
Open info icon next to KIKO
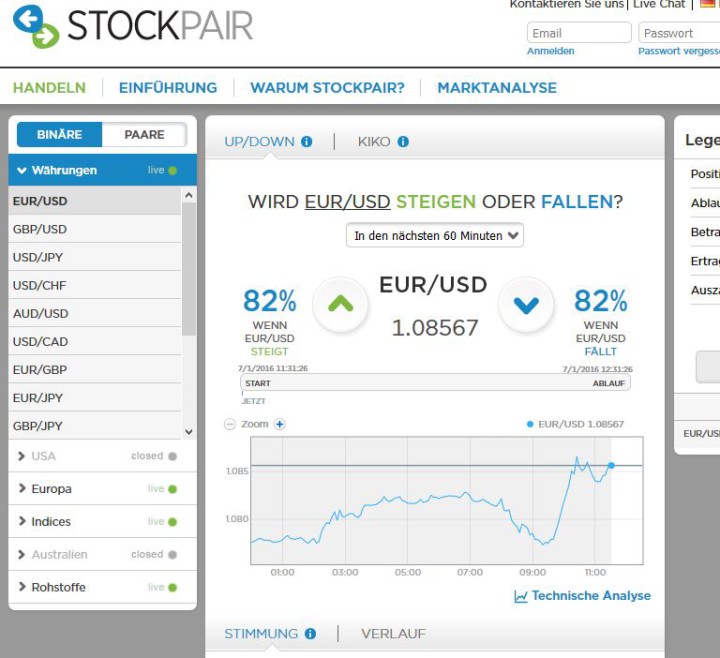point(403,142)
